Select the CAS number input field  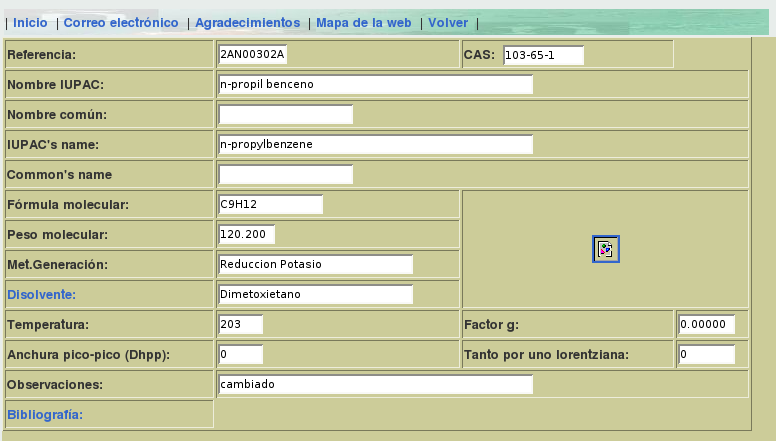(x=542, y=55)
